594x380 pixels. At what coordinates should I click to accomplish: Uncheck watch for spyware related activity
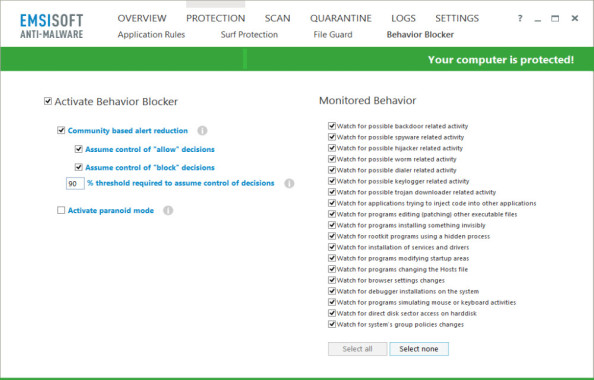[332, 137]
